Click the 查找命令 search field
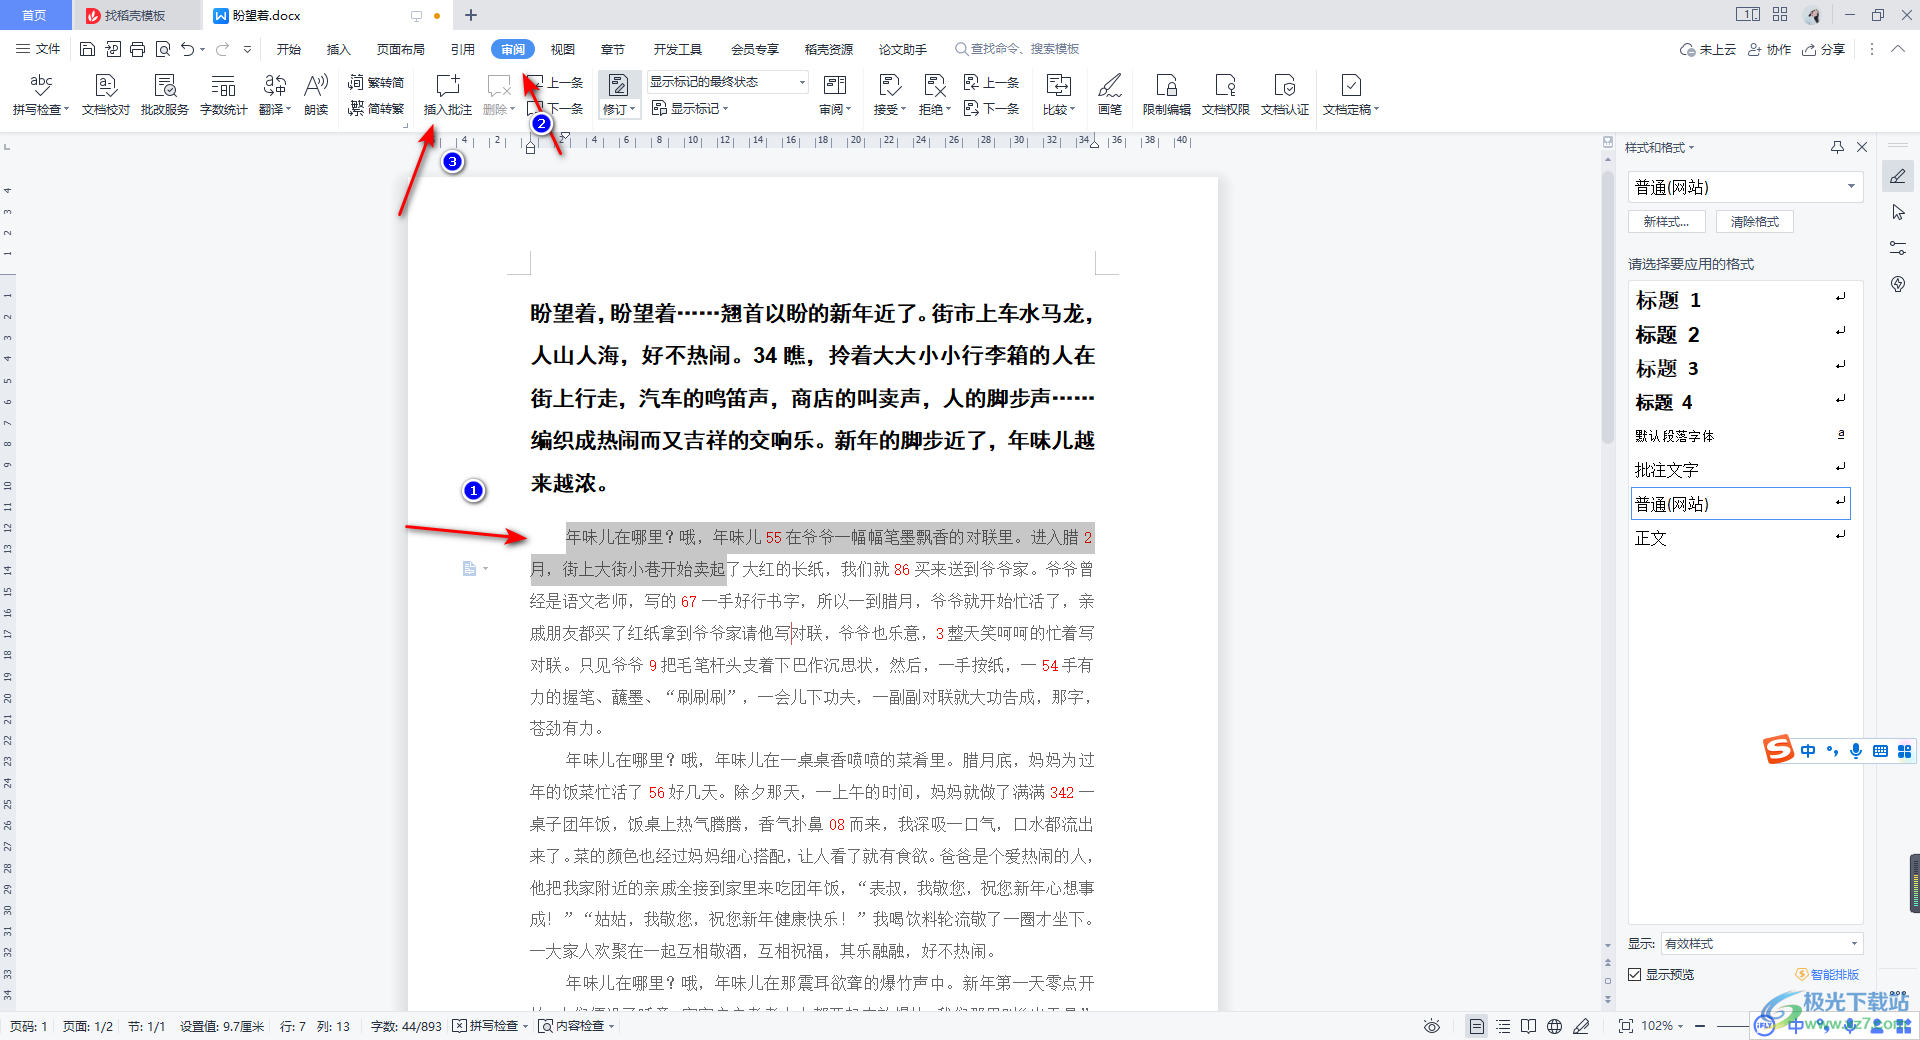 1017,49
